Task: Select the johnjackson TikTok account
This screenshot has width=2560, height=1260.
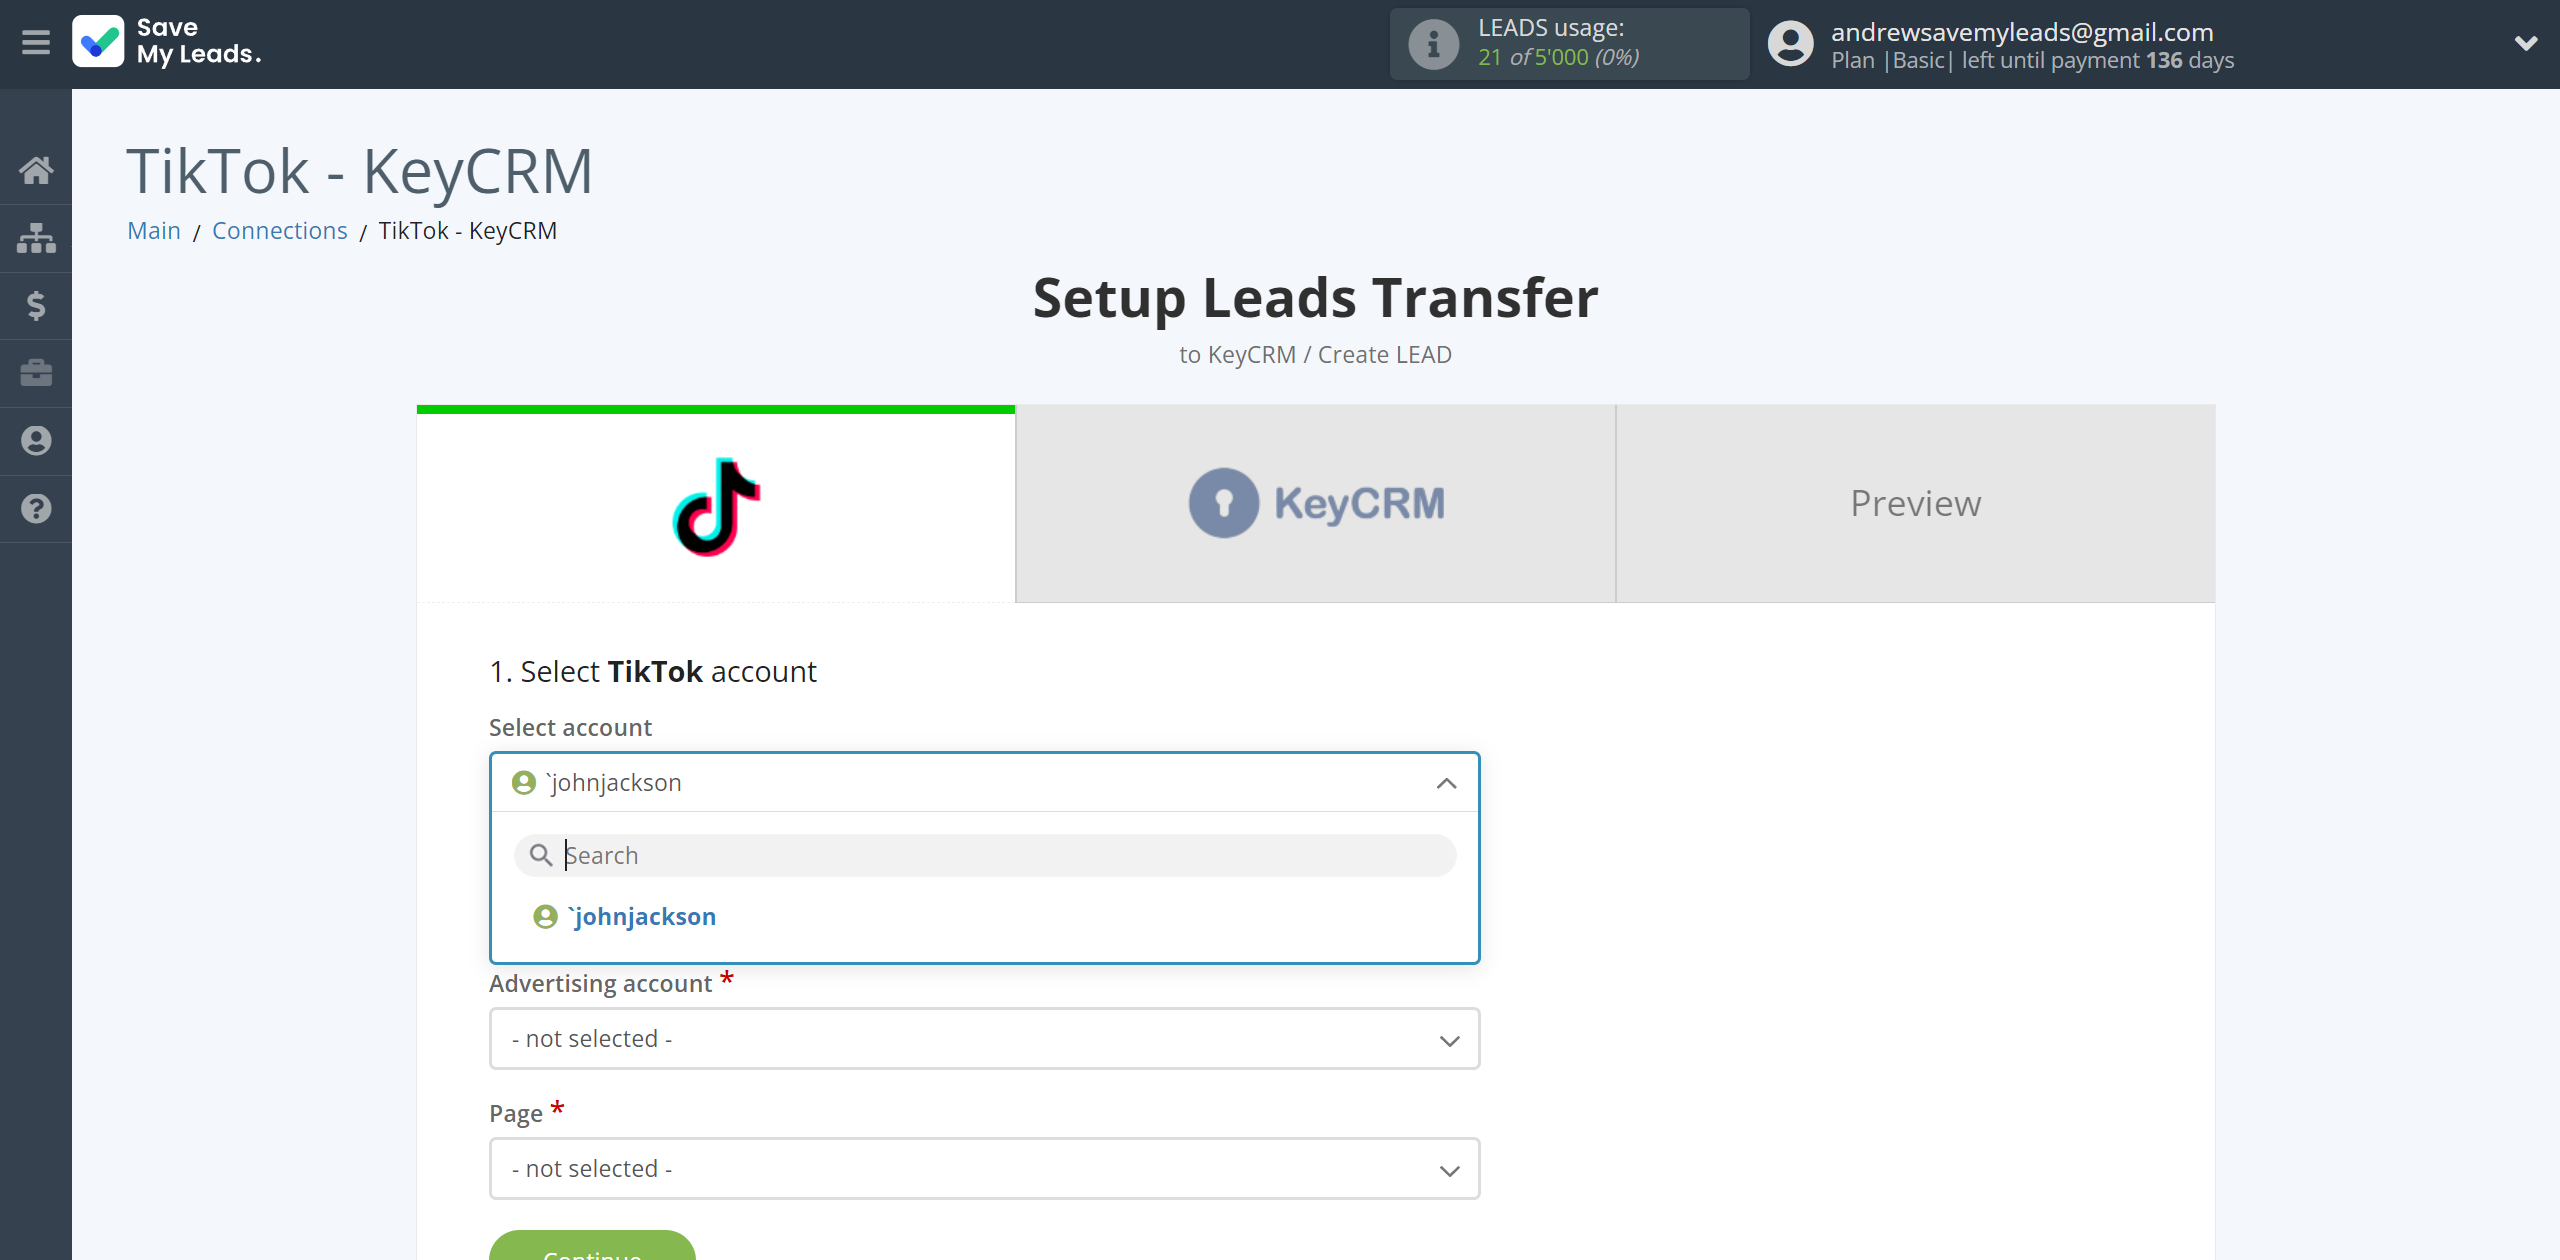Action: 642,914
